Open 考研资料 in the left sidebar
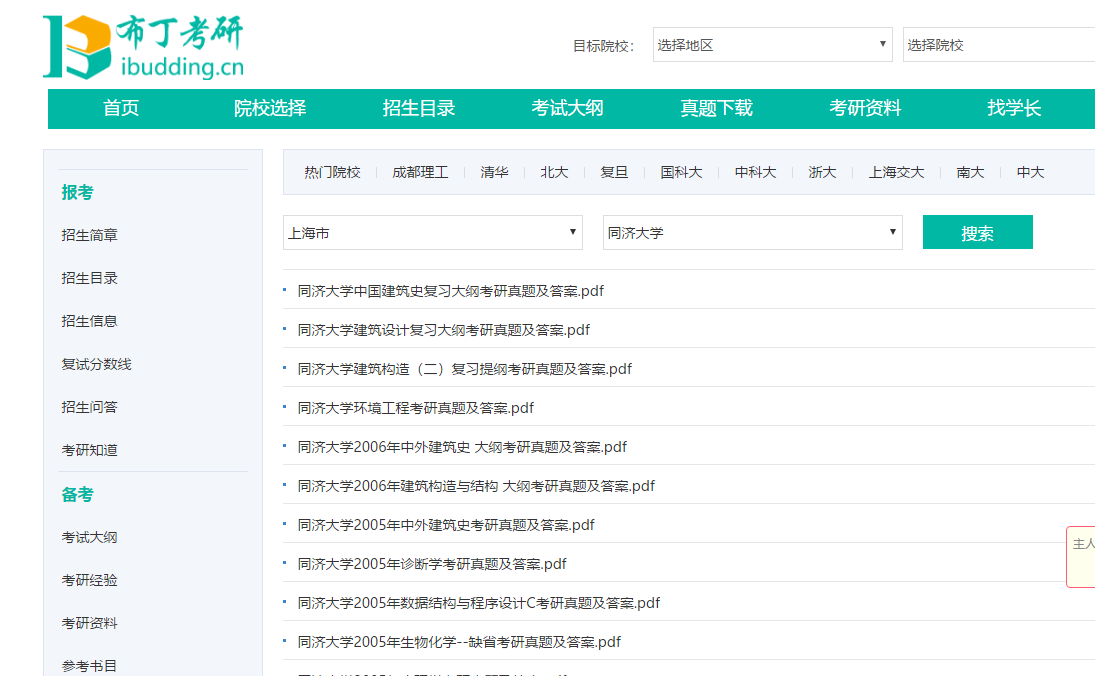Screen dimensions: 1095x676 [x=89, y=624]
